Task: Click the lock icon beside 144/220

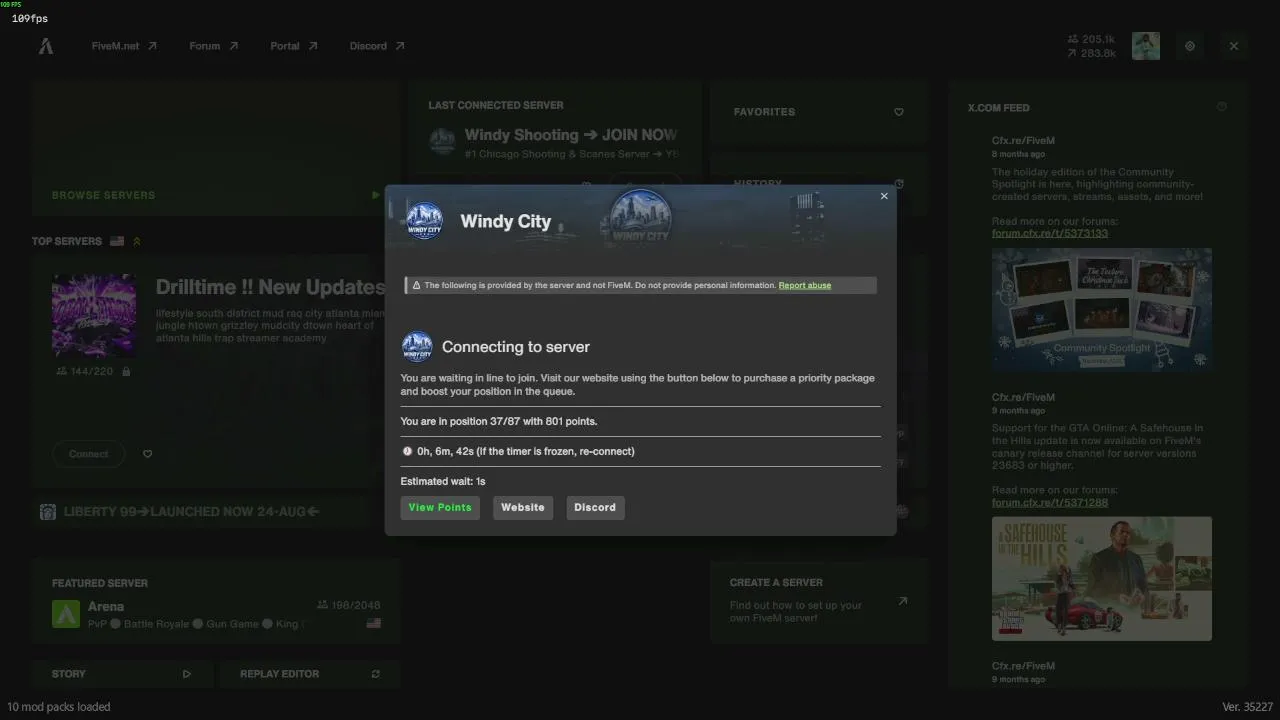Action: [x=126, y=371]
